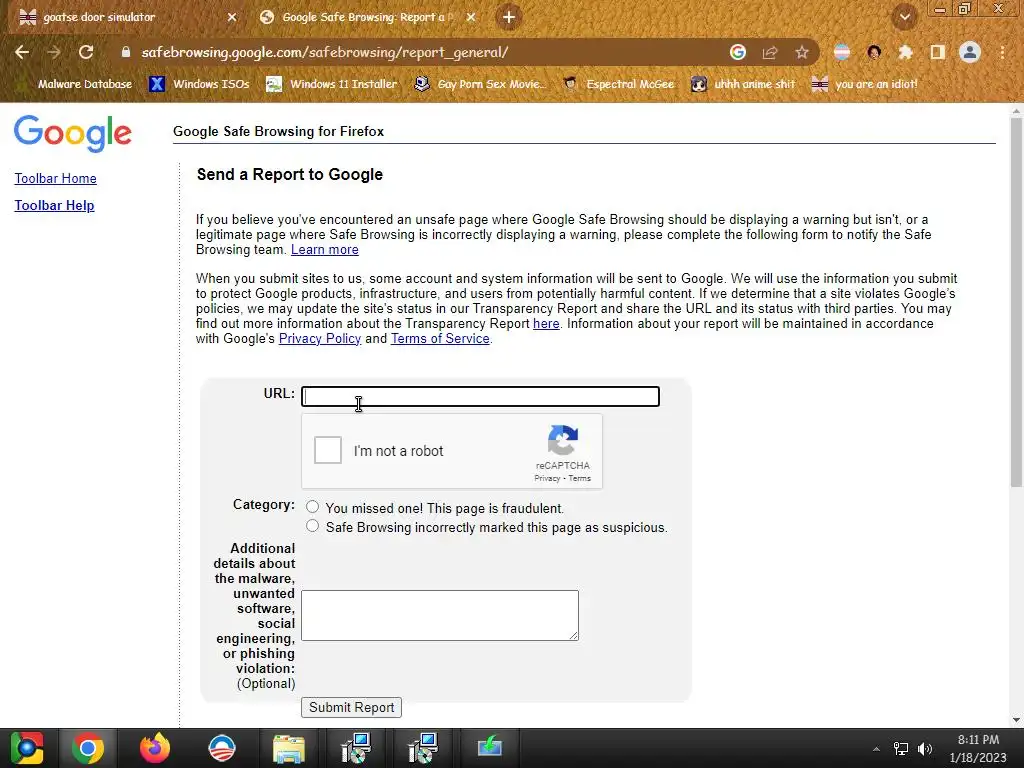Close the Google Safe Browsing tab

[471, 17]
